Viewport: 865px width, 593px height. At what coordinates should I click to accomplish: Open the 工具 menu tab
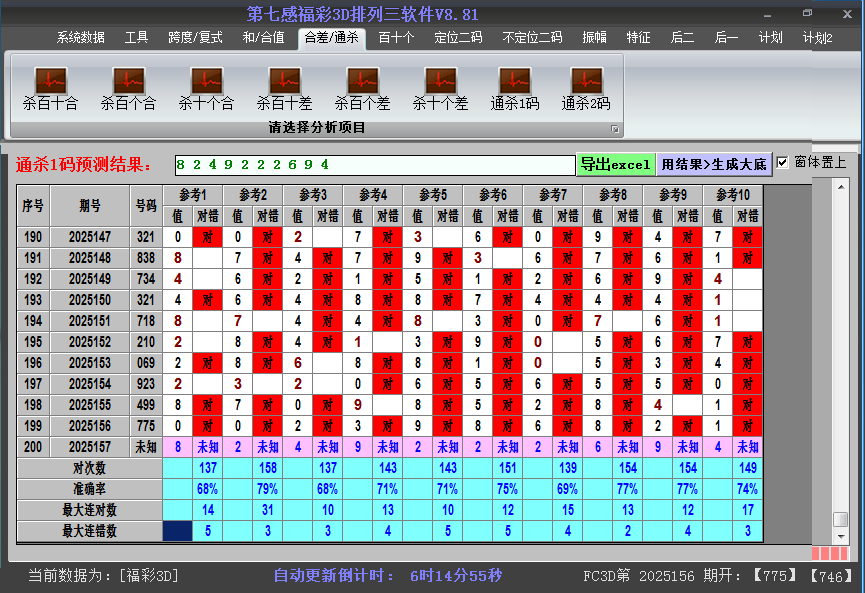pos(136,38)
